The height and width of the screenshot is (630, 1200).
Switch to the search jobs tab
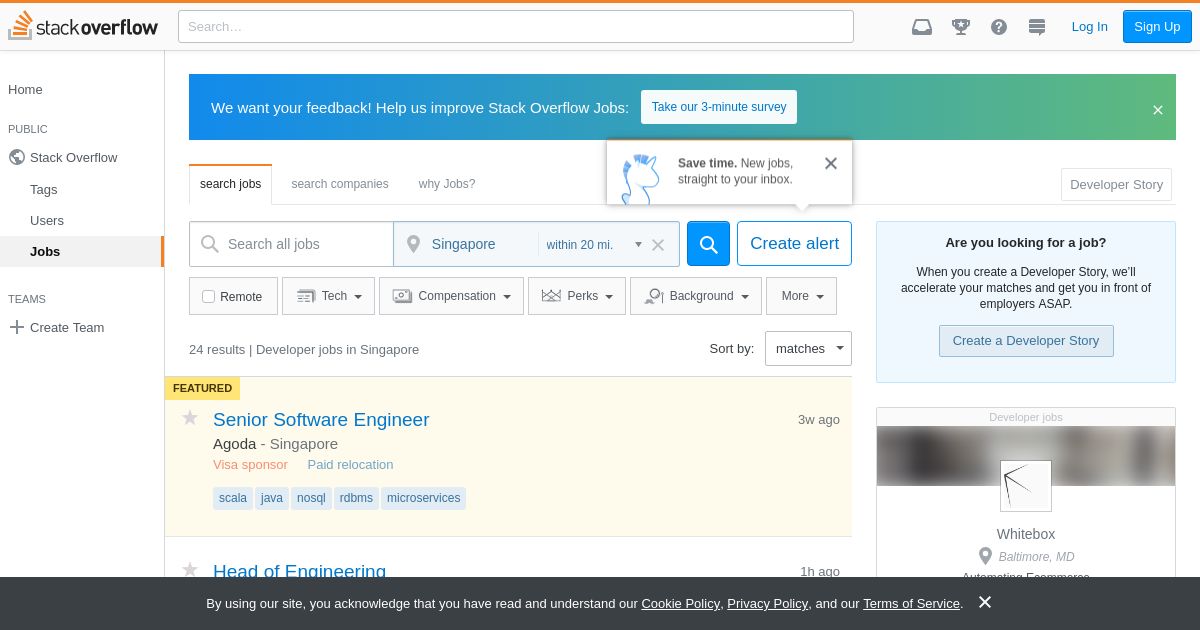(x=230, y=184)
